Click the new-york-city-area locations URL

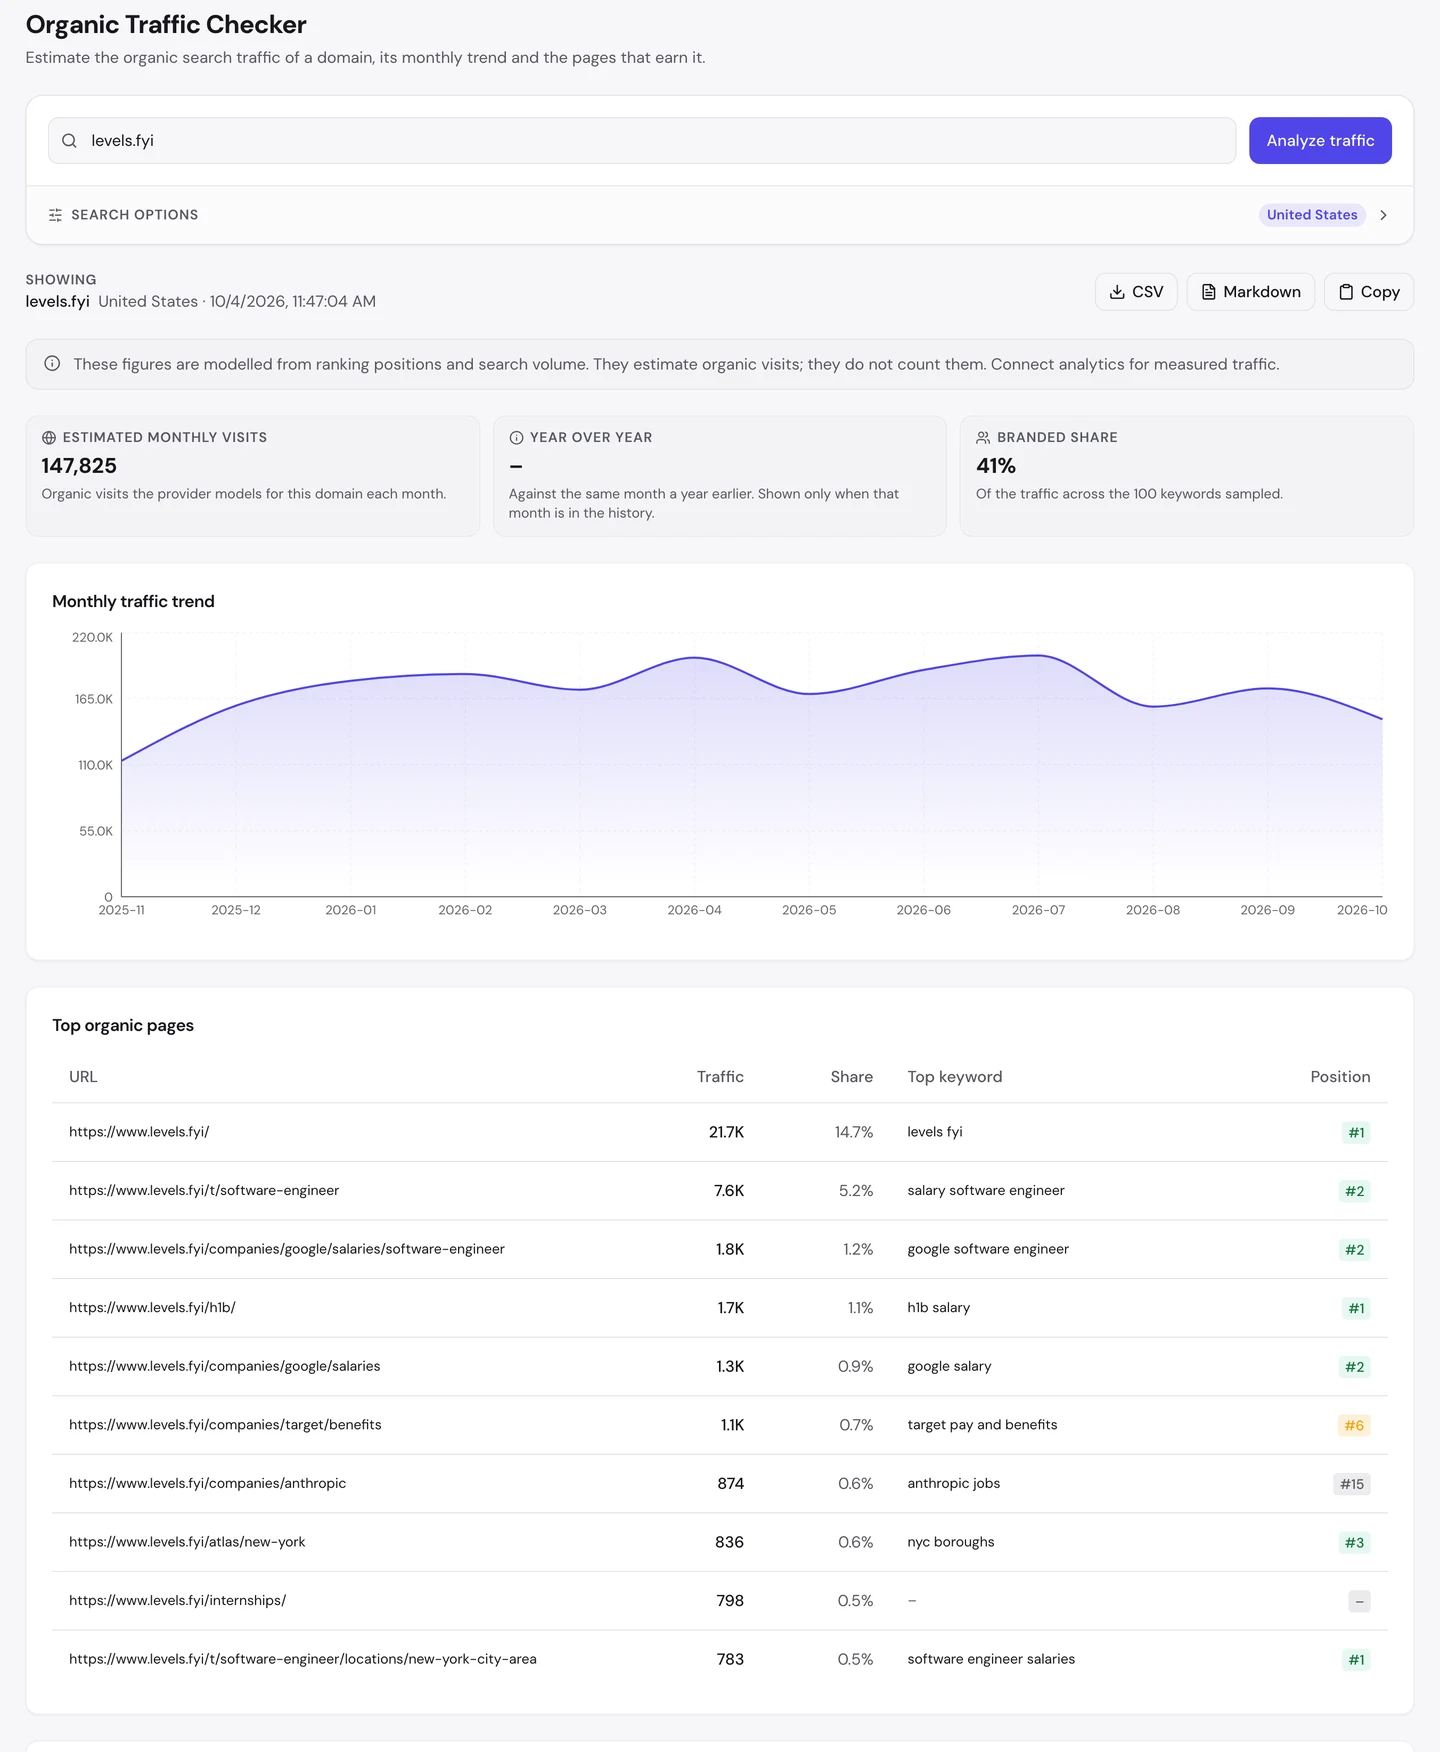(303, 1659)
